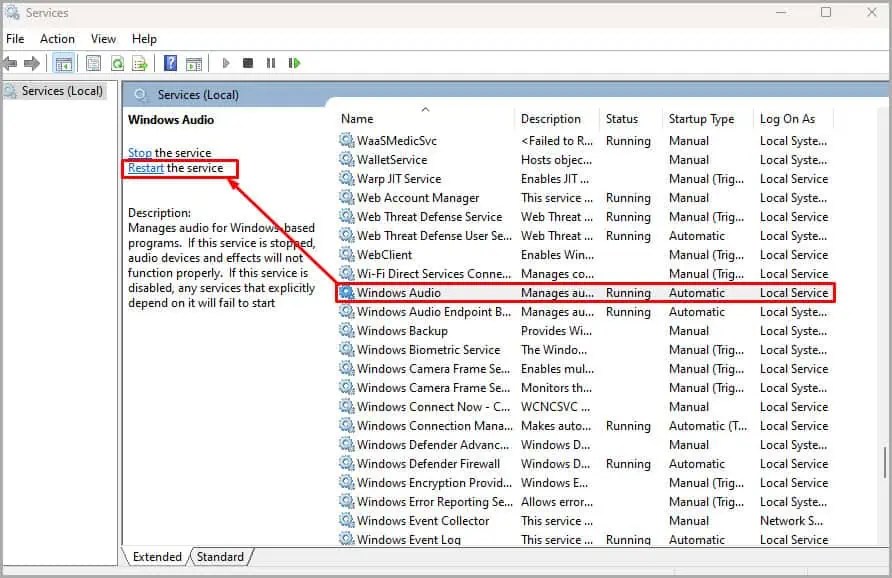This screenshot has height=578, width=892.
Task: Open the View menu
Action: [103, 38]
